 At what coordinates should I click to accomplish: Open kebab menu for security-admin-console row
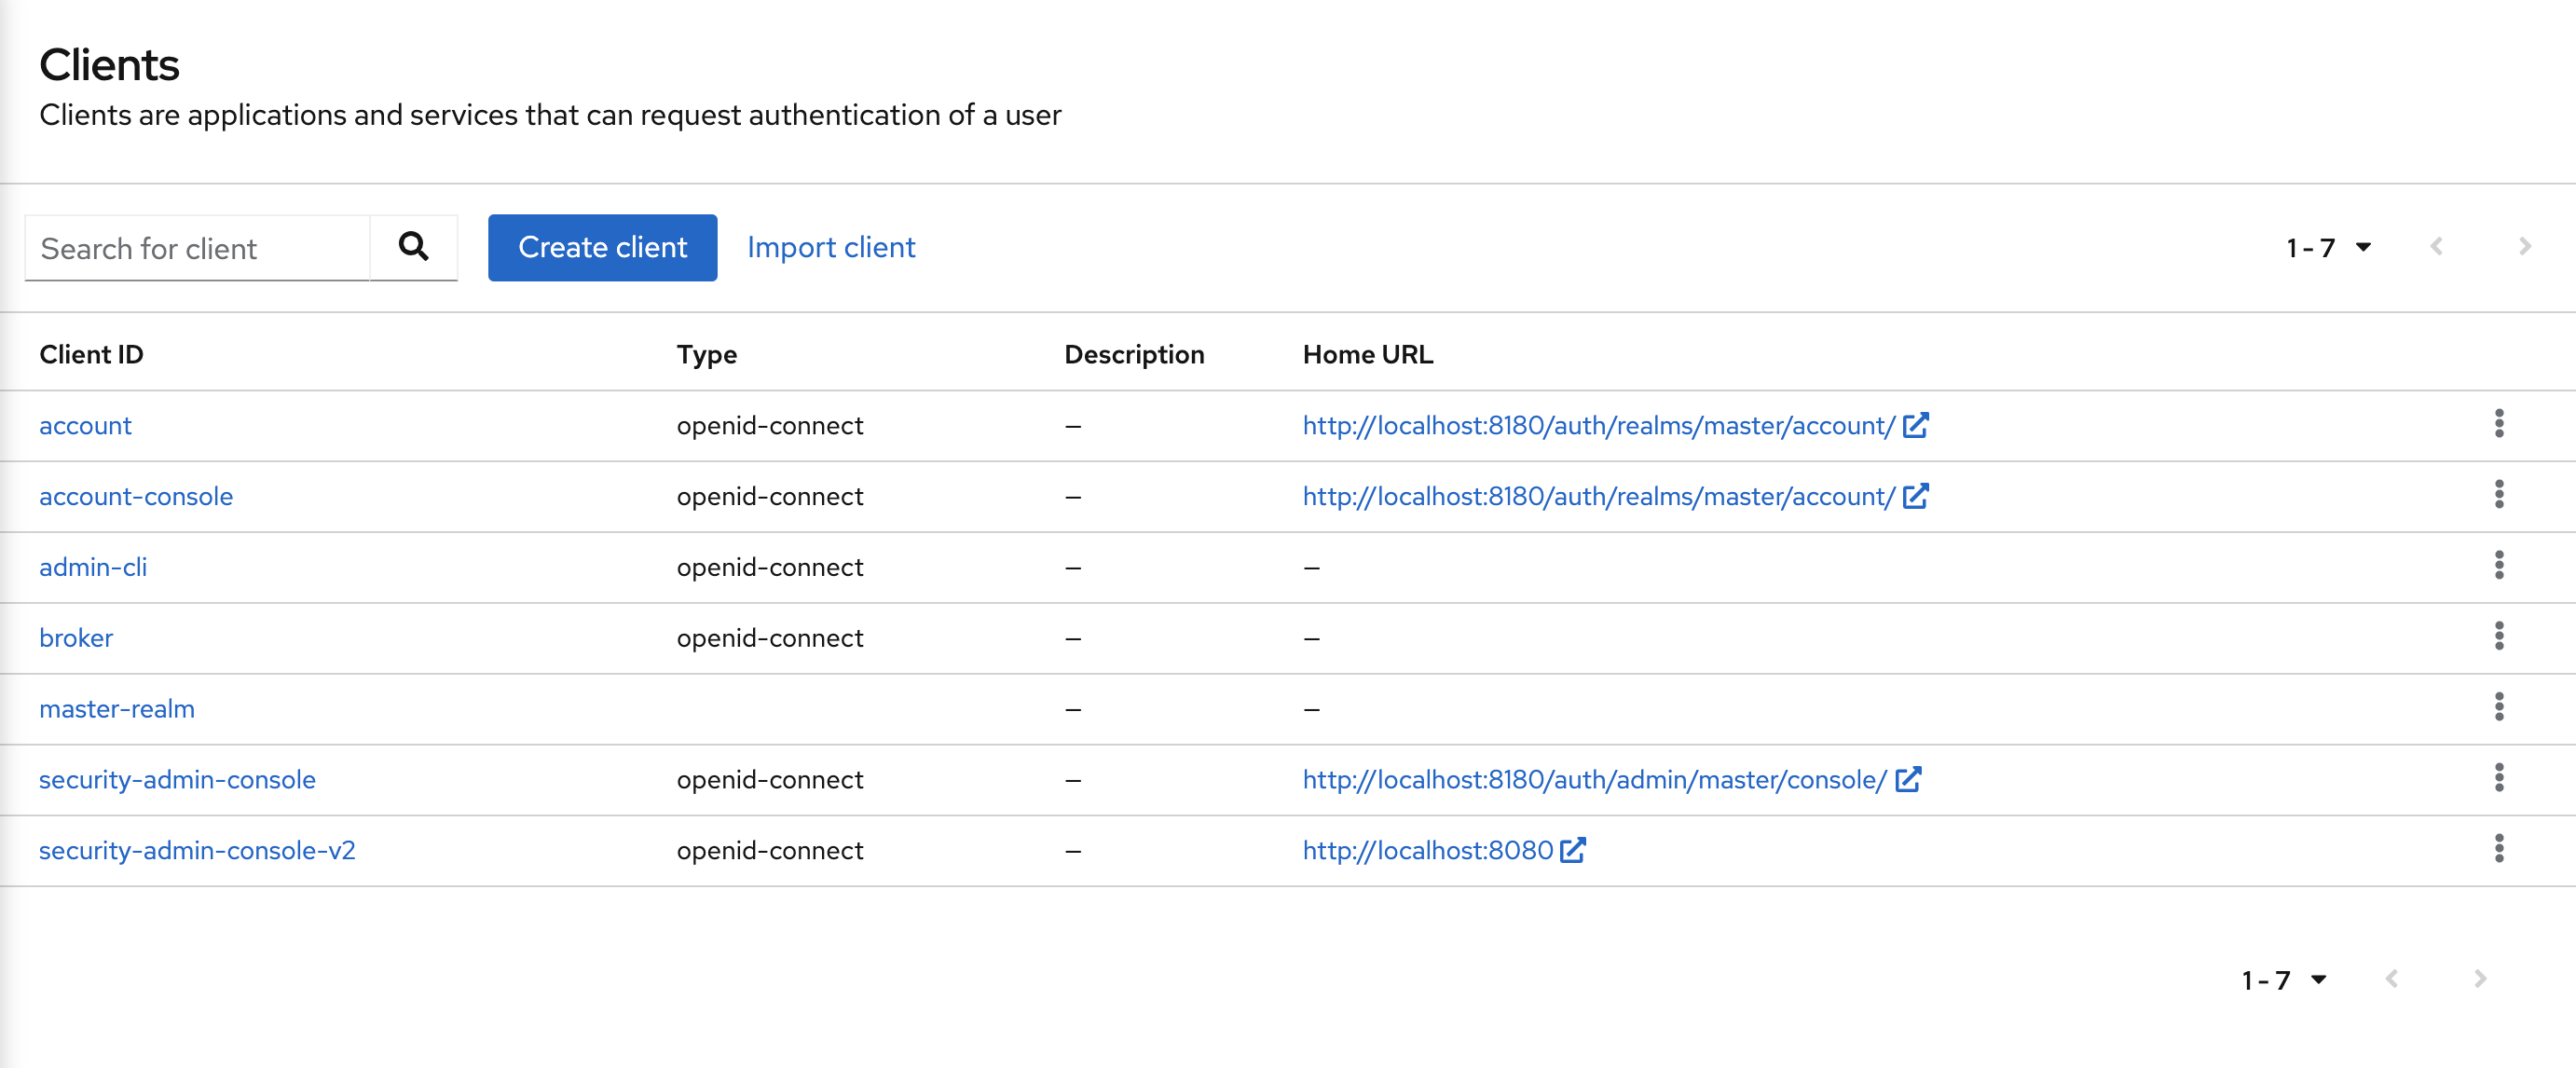point(2498,778)
